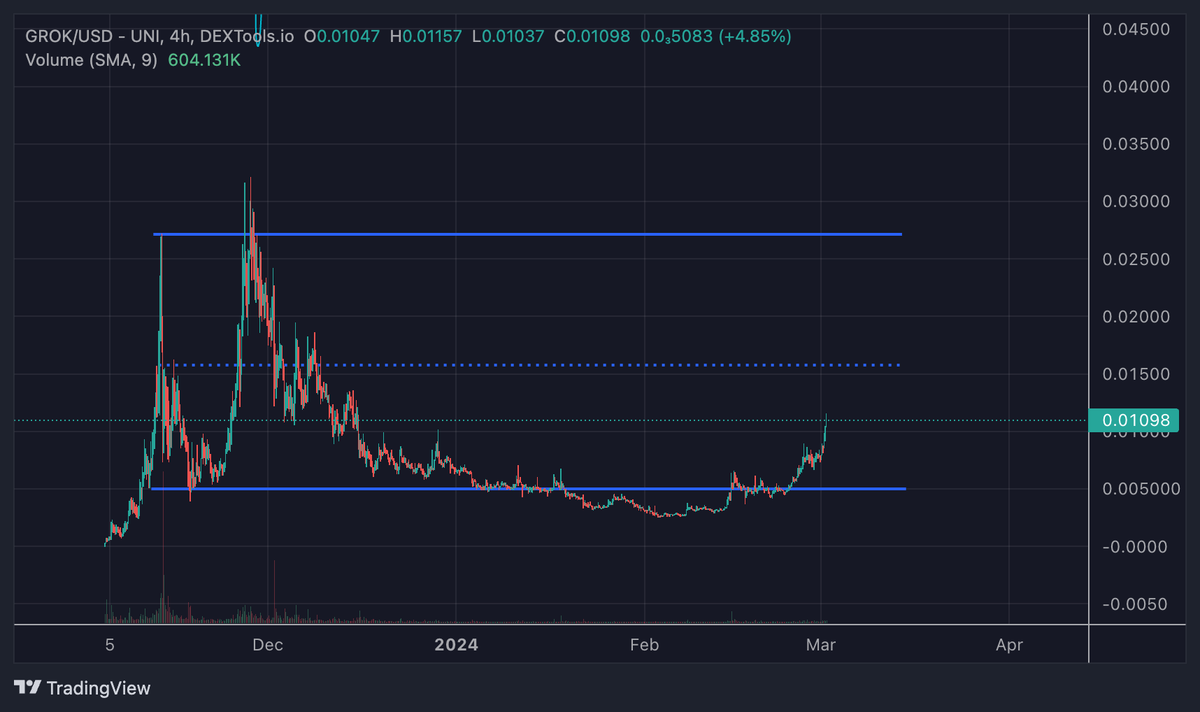Click the TradingView logo
1200x712 pixels.
(x=82, y=688)
